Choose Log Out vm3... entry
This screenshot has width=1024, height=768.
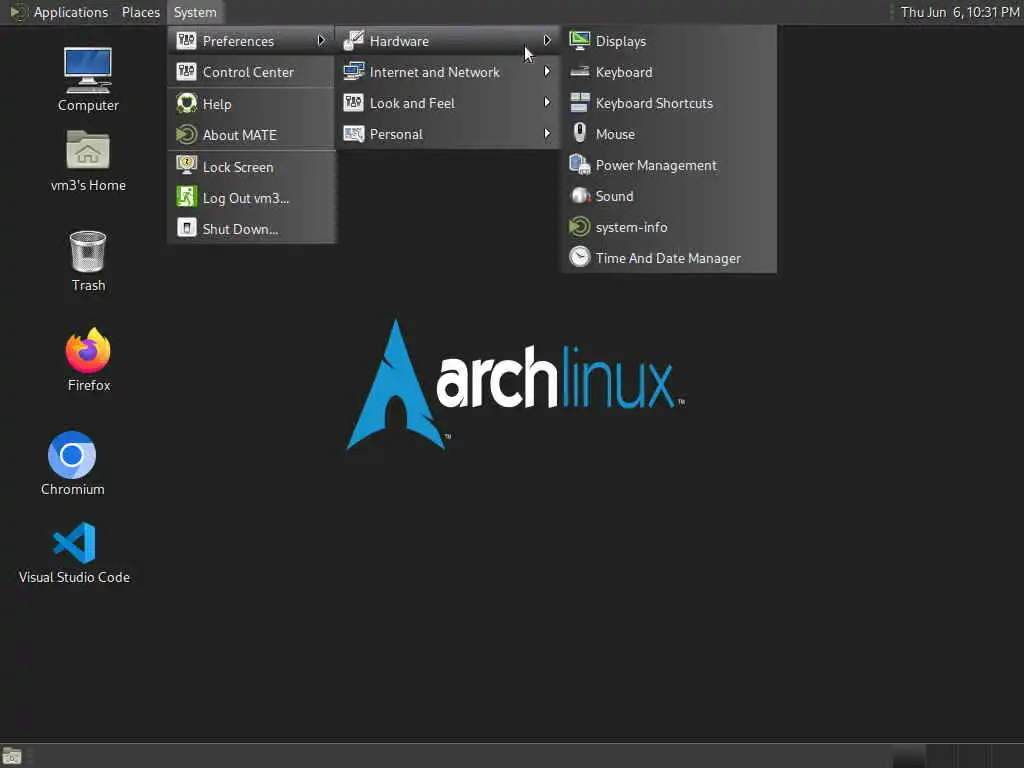pyautogui.click(x=251, y=197)
